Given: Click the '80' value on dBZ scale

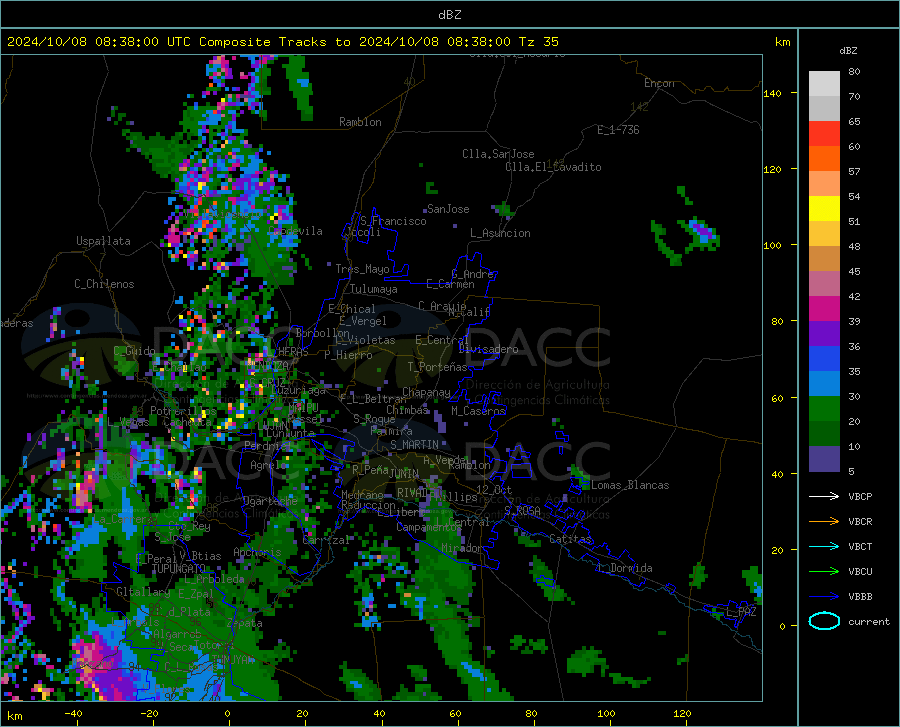Looking at the screenshot, I should pyautogui.click(x=854, y=72).
